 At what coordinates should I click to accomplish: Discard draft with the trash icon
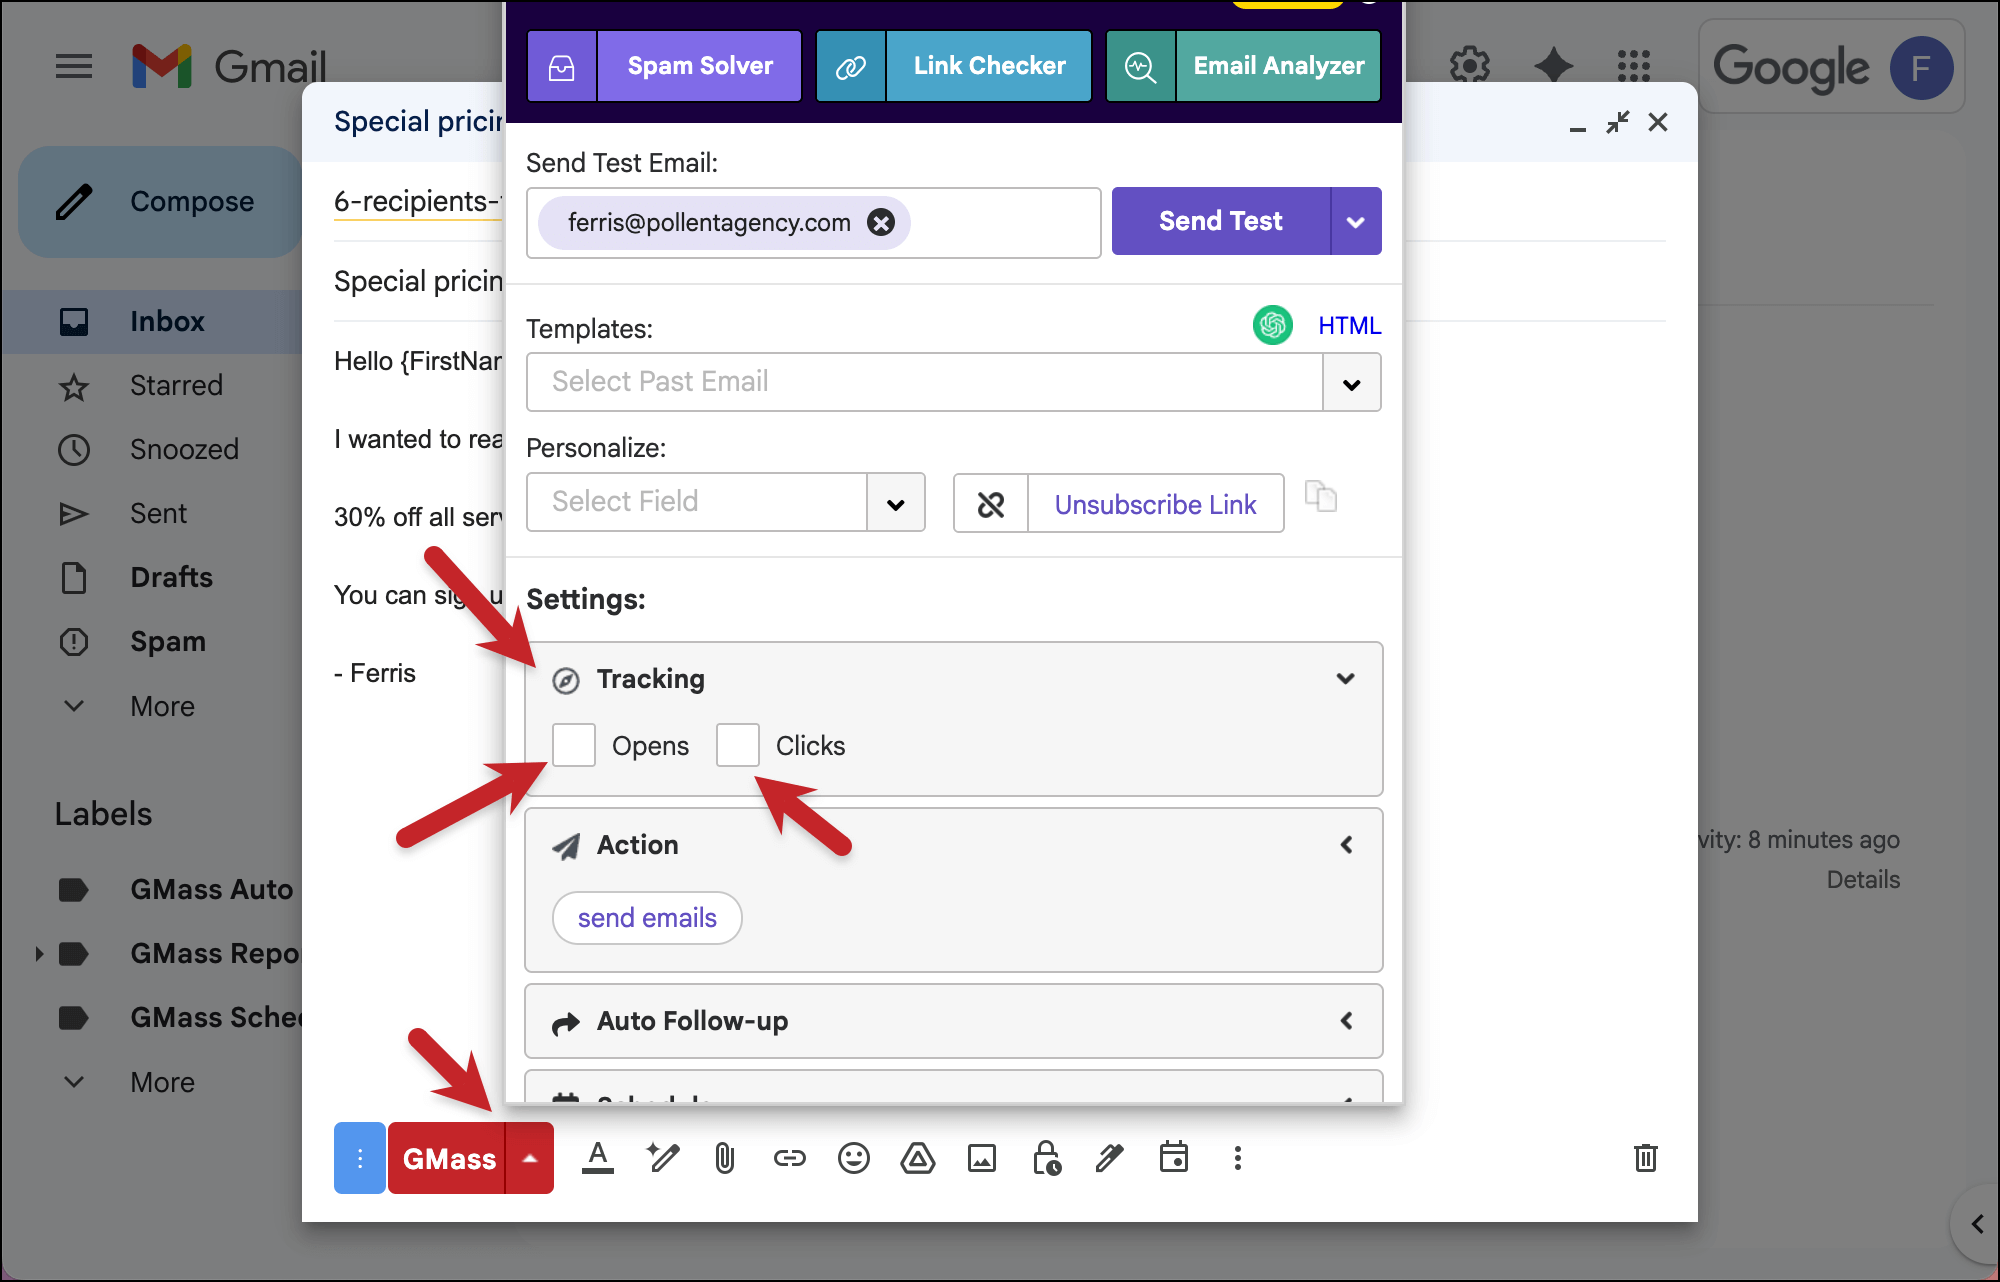[1645, 1158]
